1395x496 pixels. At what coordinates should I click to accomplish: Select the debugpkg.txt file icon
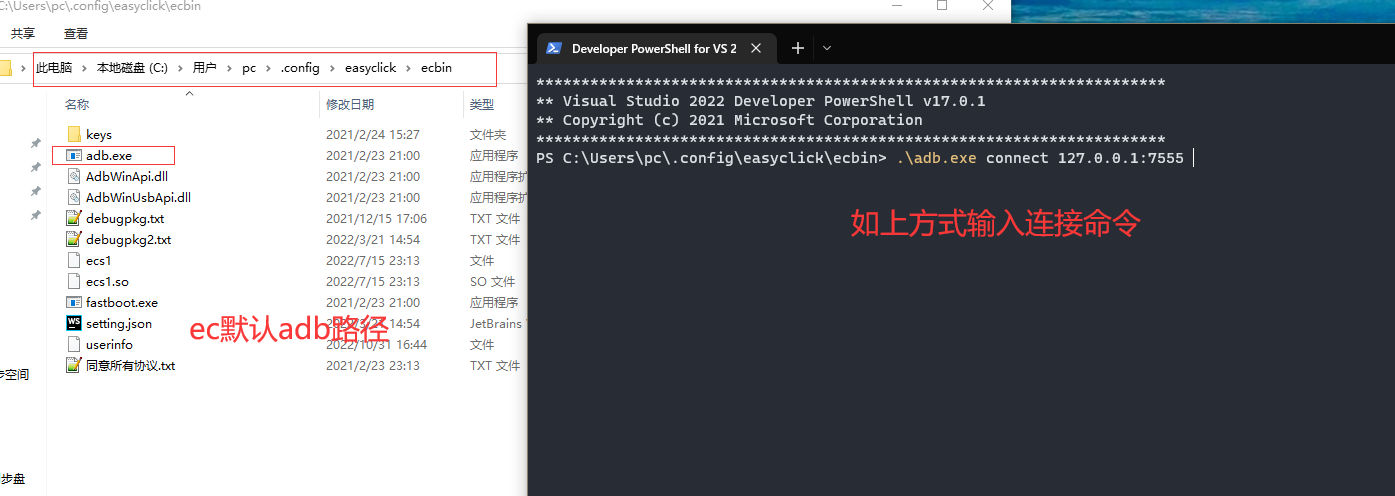[x=74, y=218]
